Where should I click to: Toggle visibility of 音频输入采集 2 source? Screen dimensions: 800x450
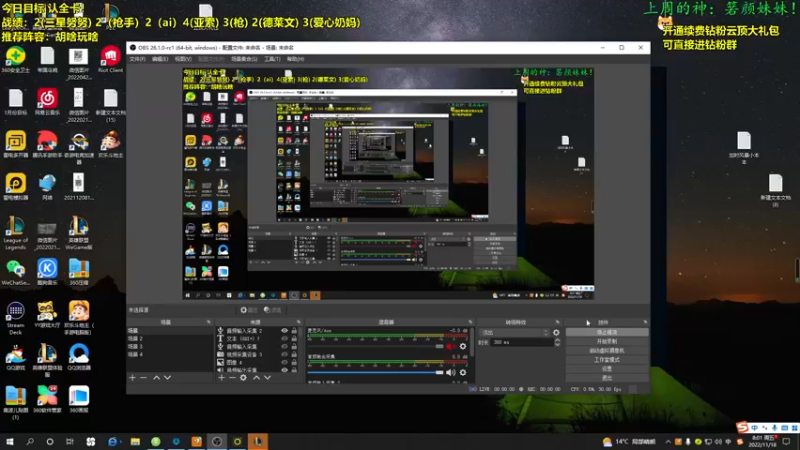[285, 331]
